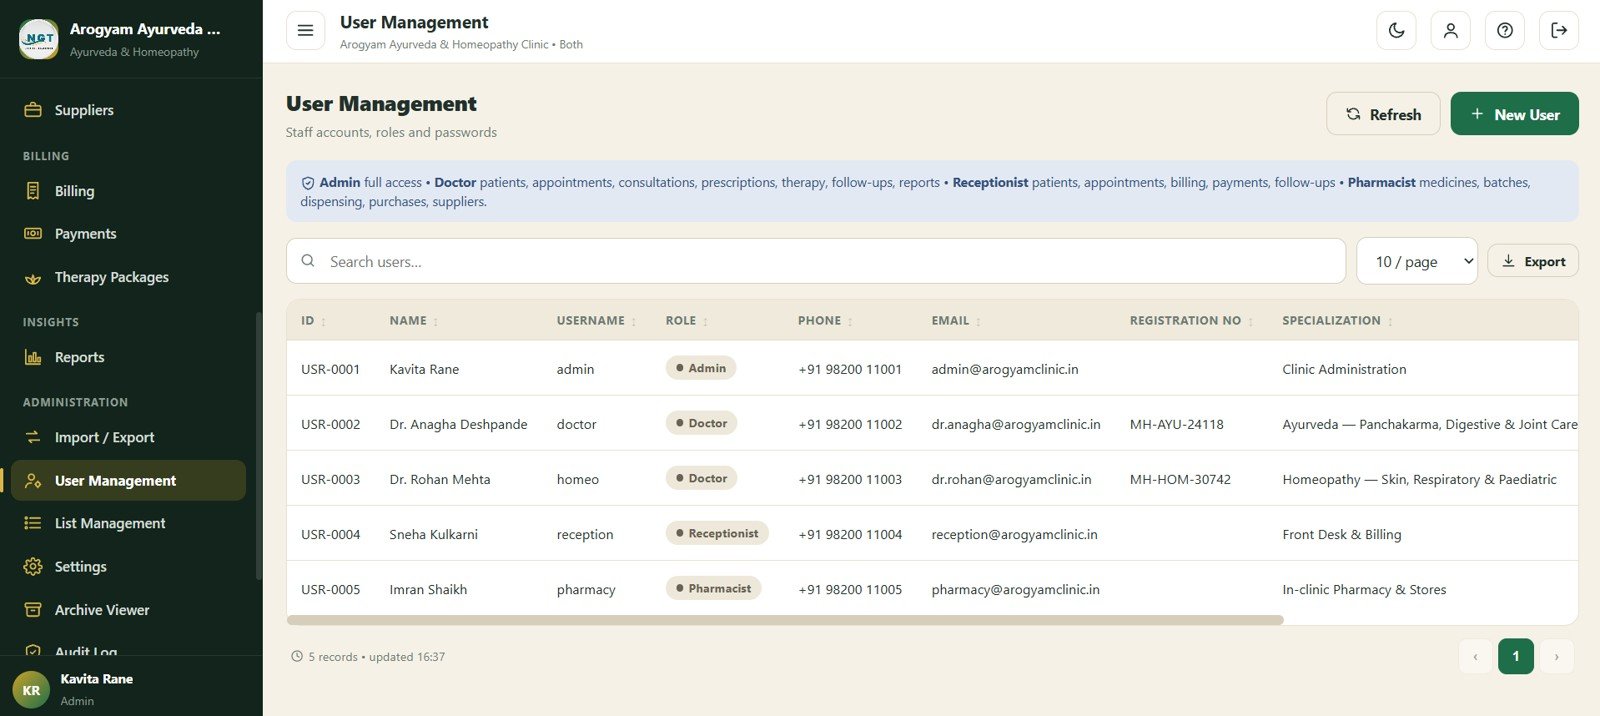Image resolution: width=1600 pixels, height=716 pixels.
Task: Click the clinic logo in sidebar
Action: [39, 39]
